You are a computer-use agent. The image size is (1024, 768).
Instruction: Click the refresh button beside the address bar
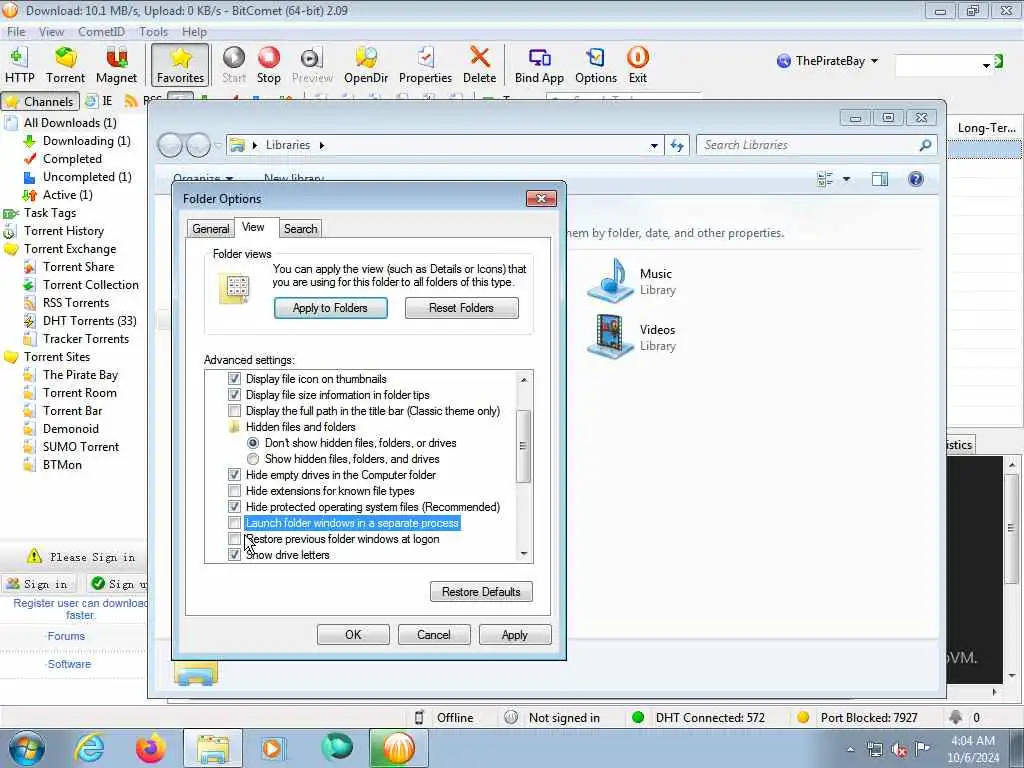coord(677,145)
